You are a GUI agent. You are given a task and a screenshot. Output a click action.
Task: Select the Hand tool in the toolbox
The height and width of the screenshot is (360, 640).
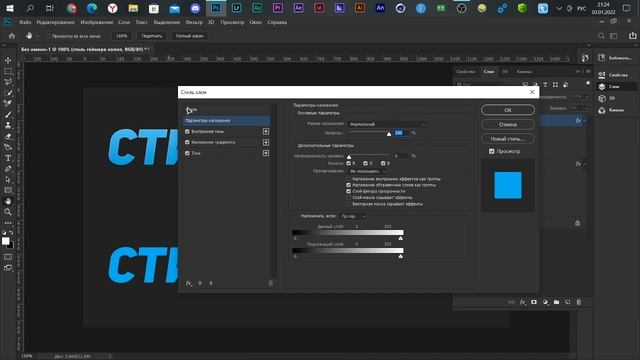pos(8,201)
